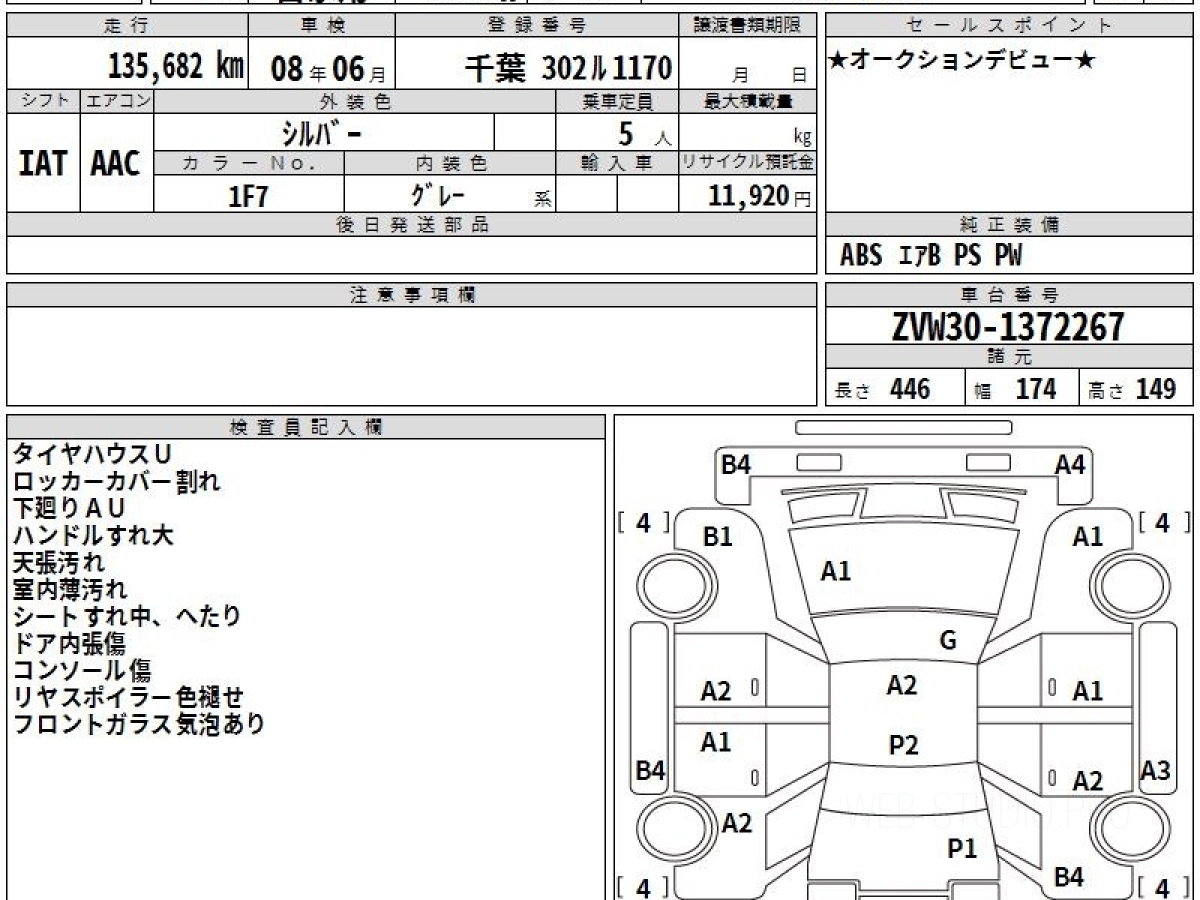Select the note ドア内張傷
This screenshot has height=900, width=1200.
[70, 643]
